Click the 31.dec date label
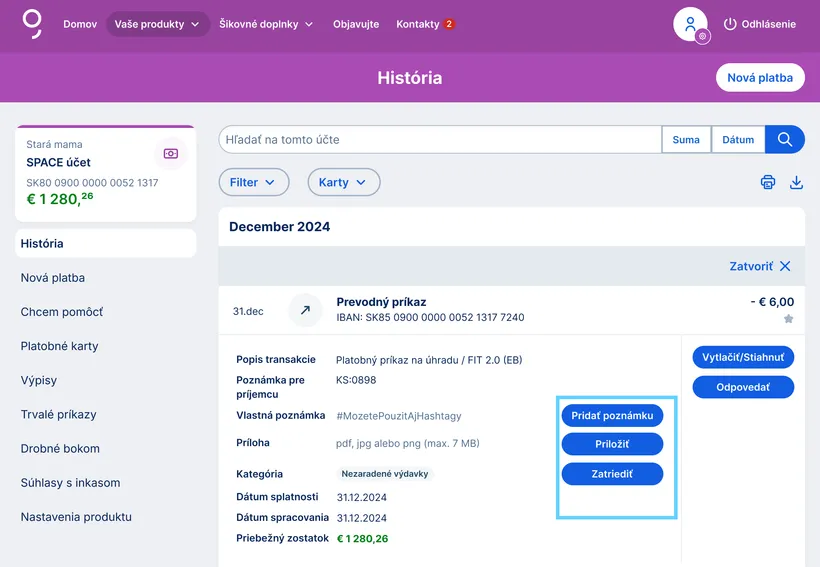This screenshot has width=820, height=567. pos(248,311)
